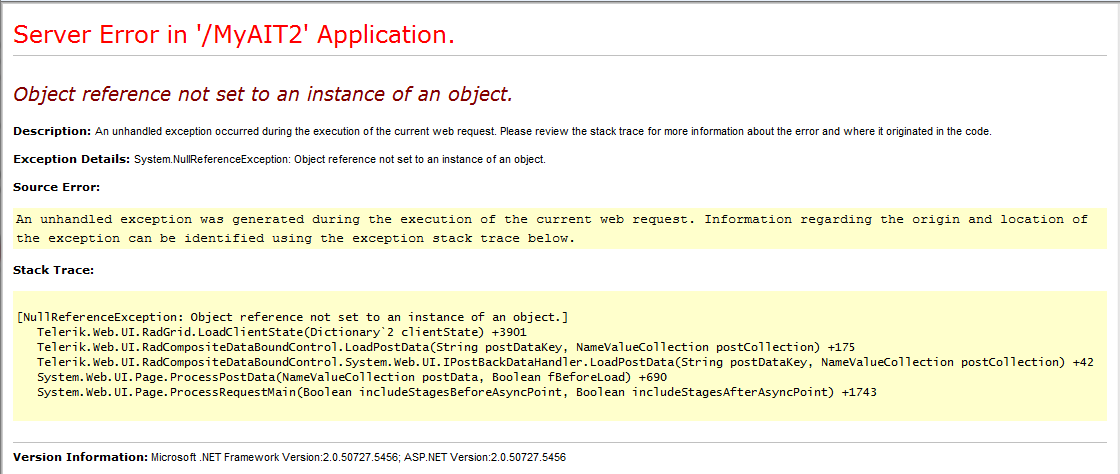Click the '[NullReferenceException: ...]' first stack trace line
This screenshot has height=474, width=1120.
click(292, 317)
